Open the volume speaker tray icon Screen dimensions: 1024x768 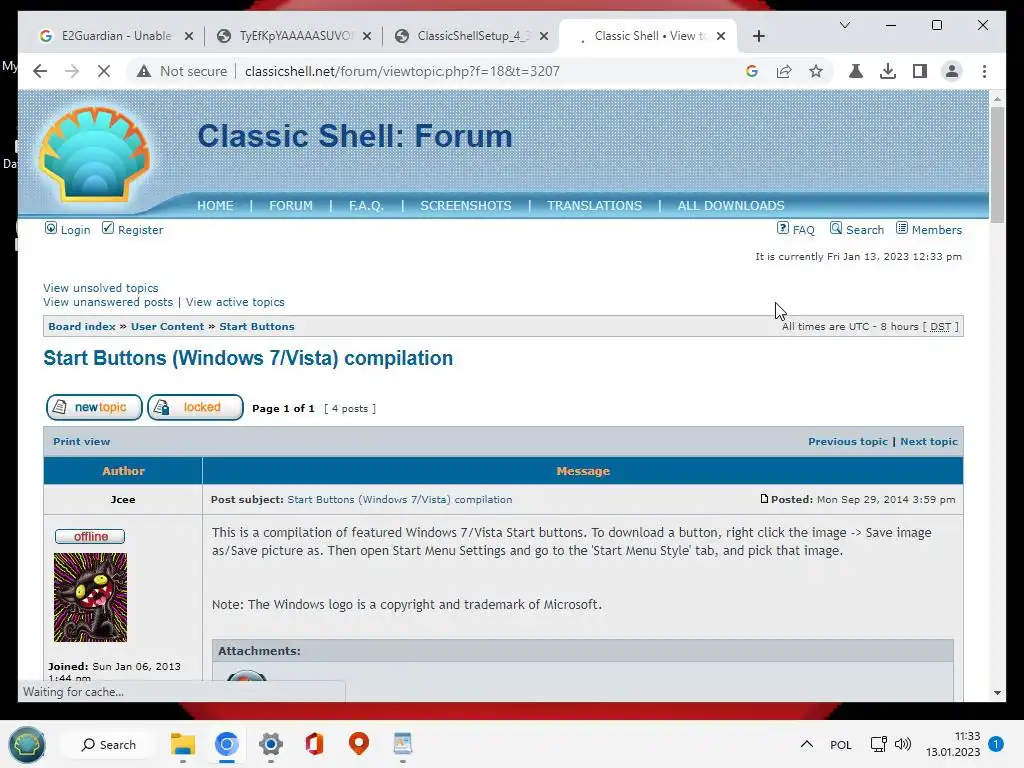pos(903,744)
